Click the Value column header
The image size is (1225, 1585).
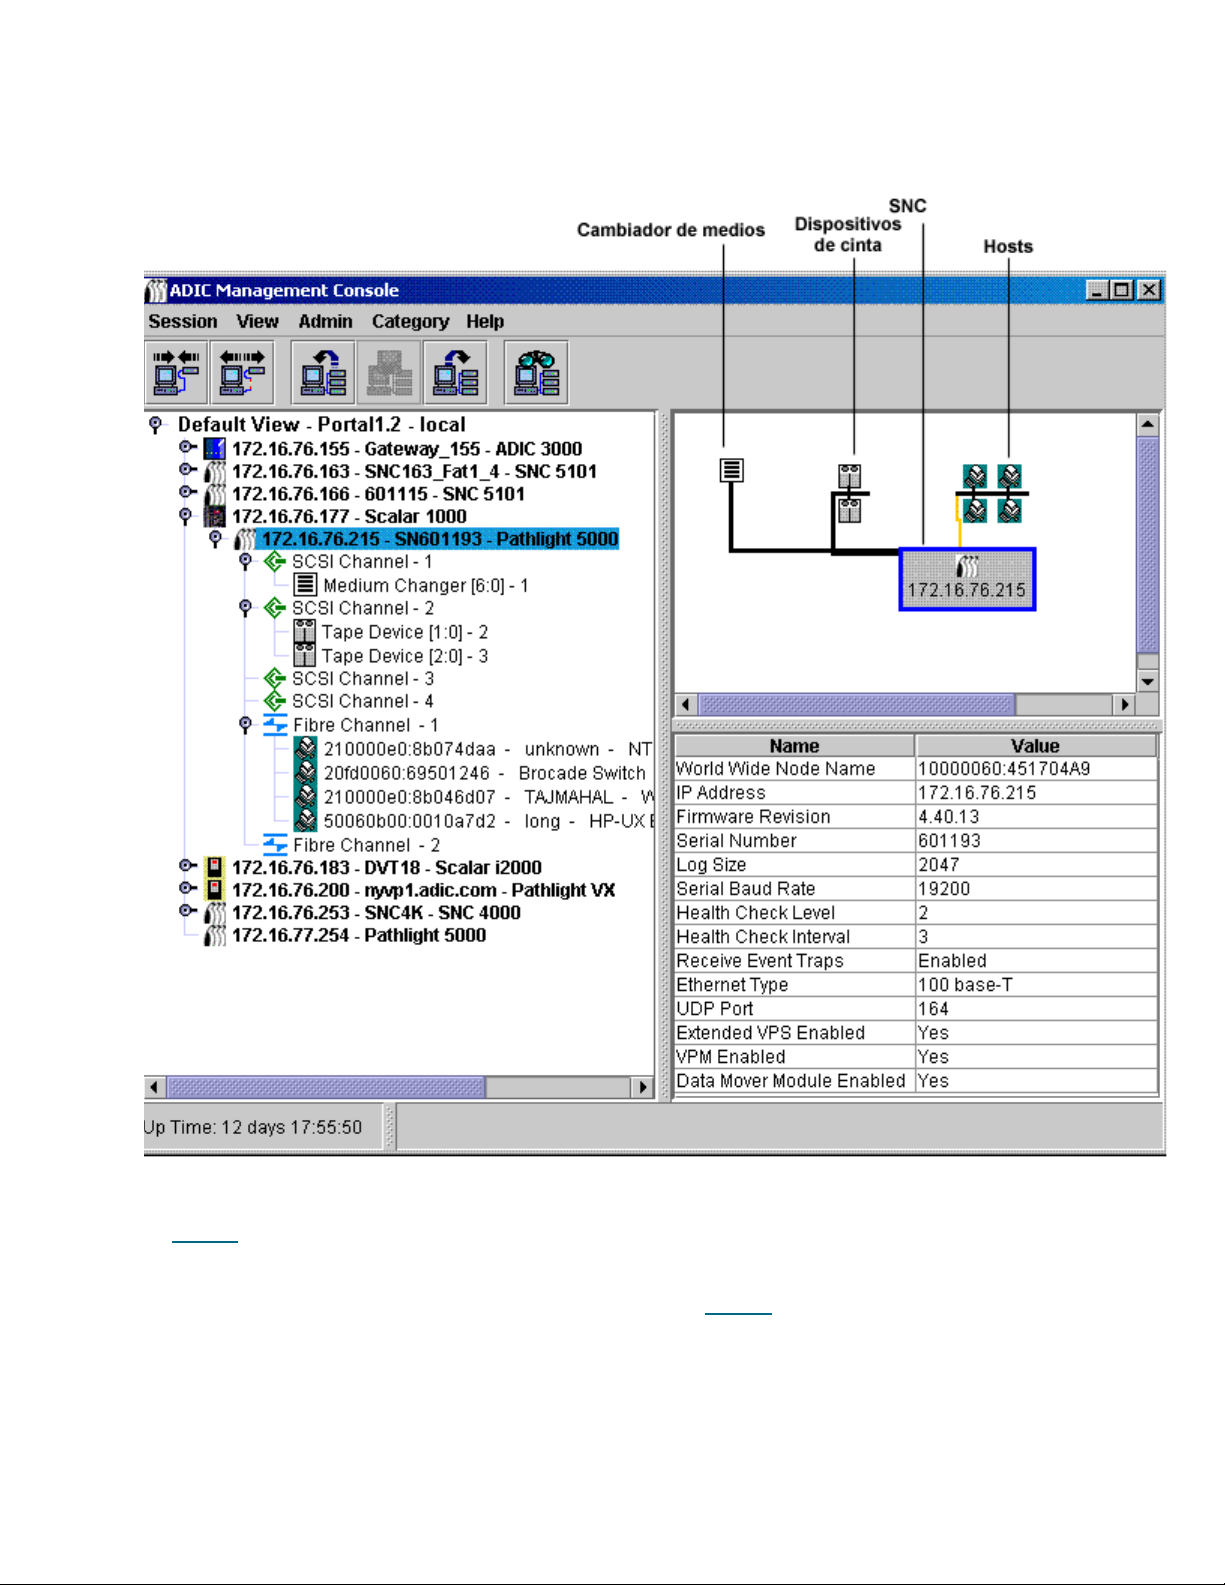[1036, 746]
